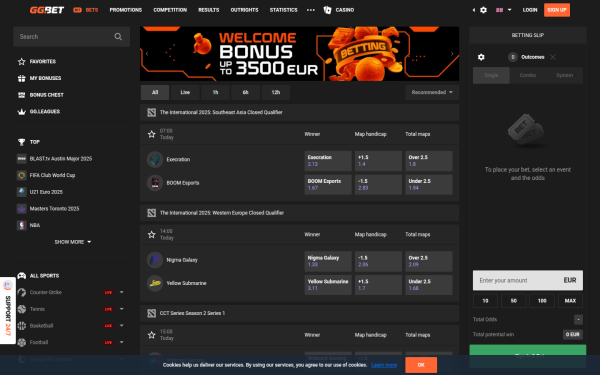Image resolution: width=600 pixels, height=375 pixels.
Task: Select Over 2.5 odds 2.09
Action: [429, 261]
